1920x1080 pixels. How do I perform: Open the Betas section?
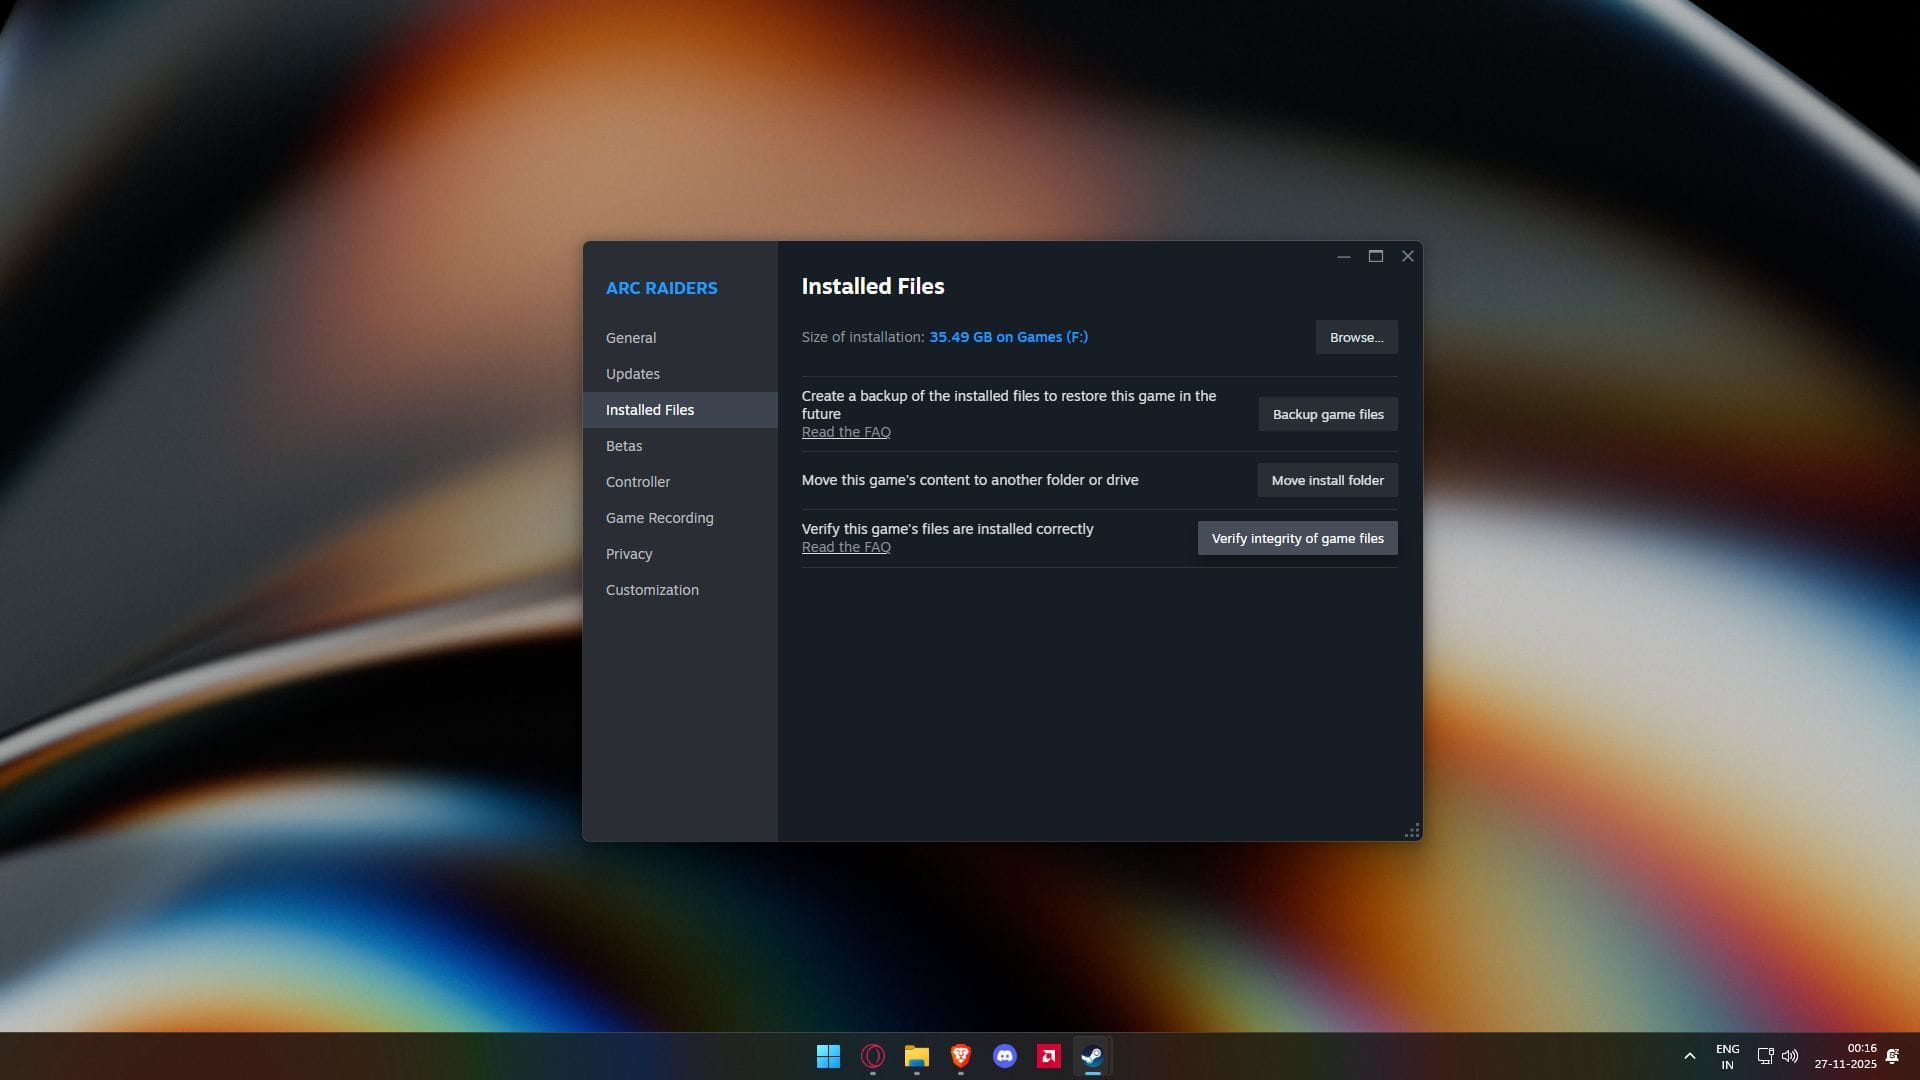click(x=624, y=446)
